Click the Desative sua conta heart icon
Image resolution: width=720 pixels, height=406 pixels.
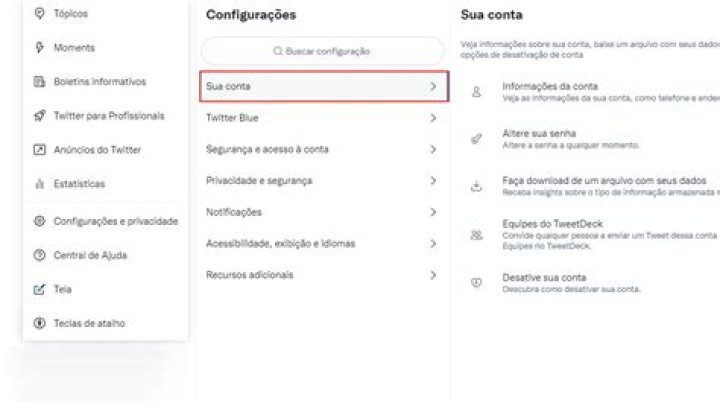tap(477, 283)
